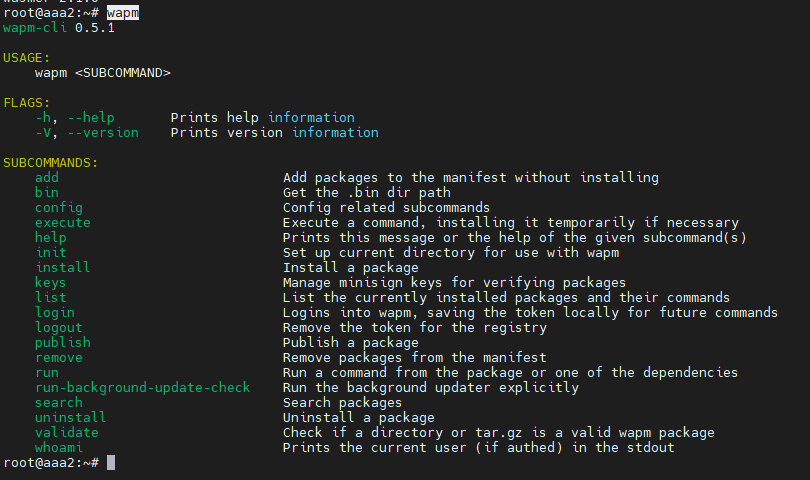
Task: Click the 'run-background-update-check' subcommand name
Action: (143, 388)
